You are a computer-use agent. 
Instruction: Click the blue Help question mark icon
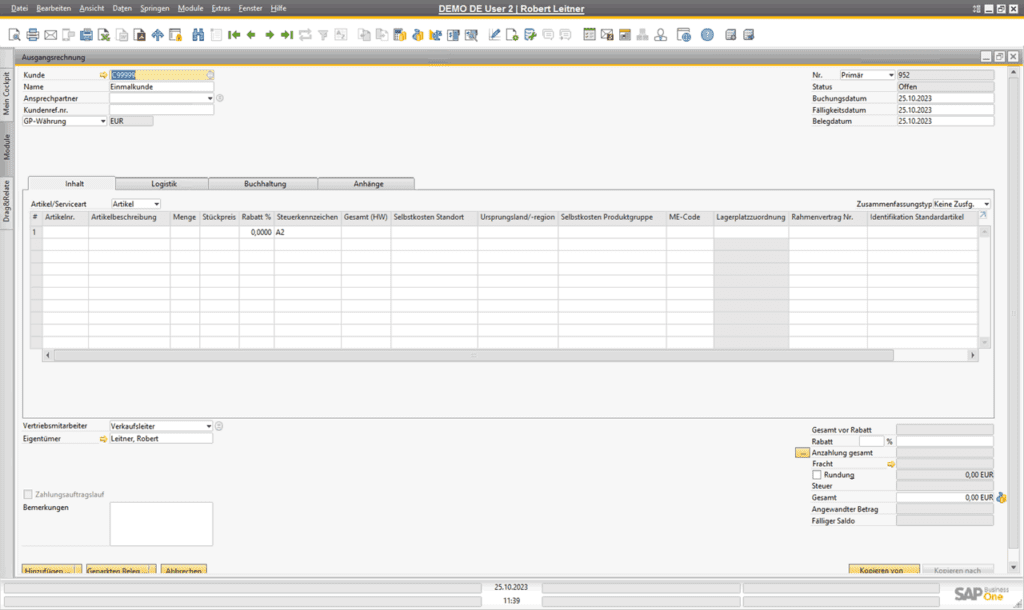click(707, 35)
